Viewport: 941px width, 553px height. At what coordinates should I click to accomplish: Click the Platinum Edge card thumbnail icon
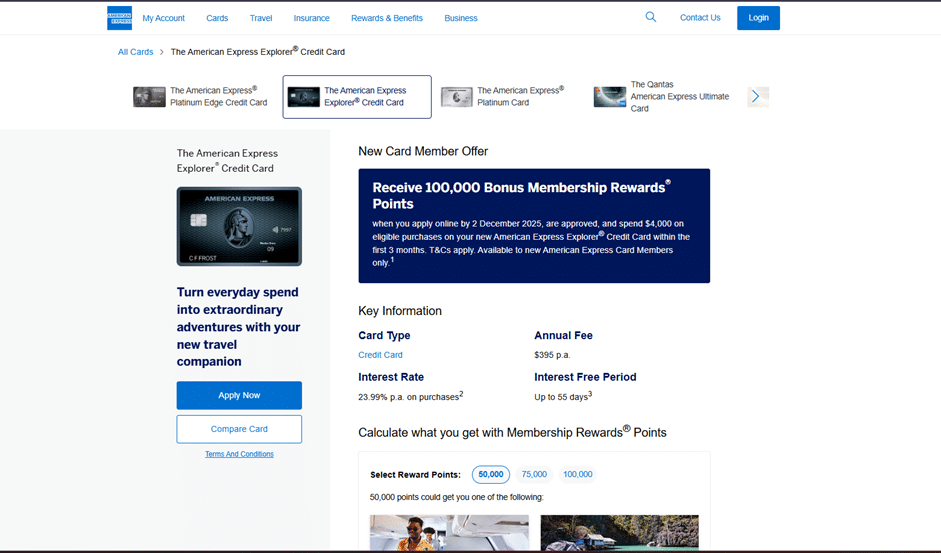tap(149, 97)
